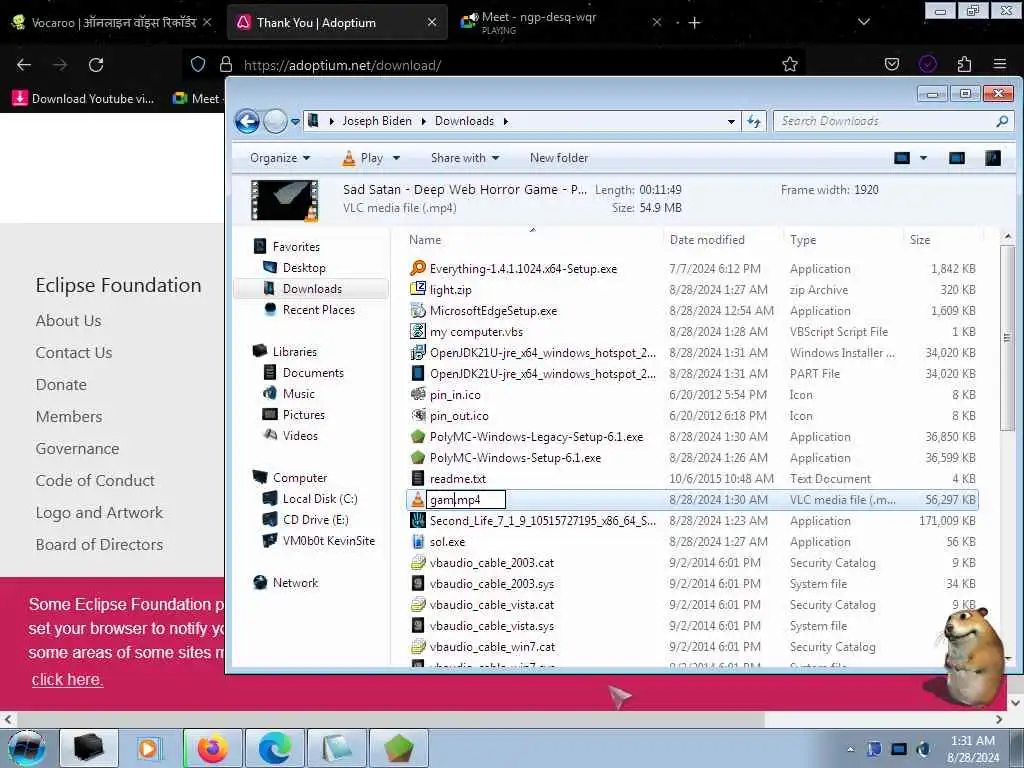Image resolution: width=1024 pixels, height=768 pixels.
Task: Click the Explorer vertical scrollbar thumb
Action: (1007, 338)
